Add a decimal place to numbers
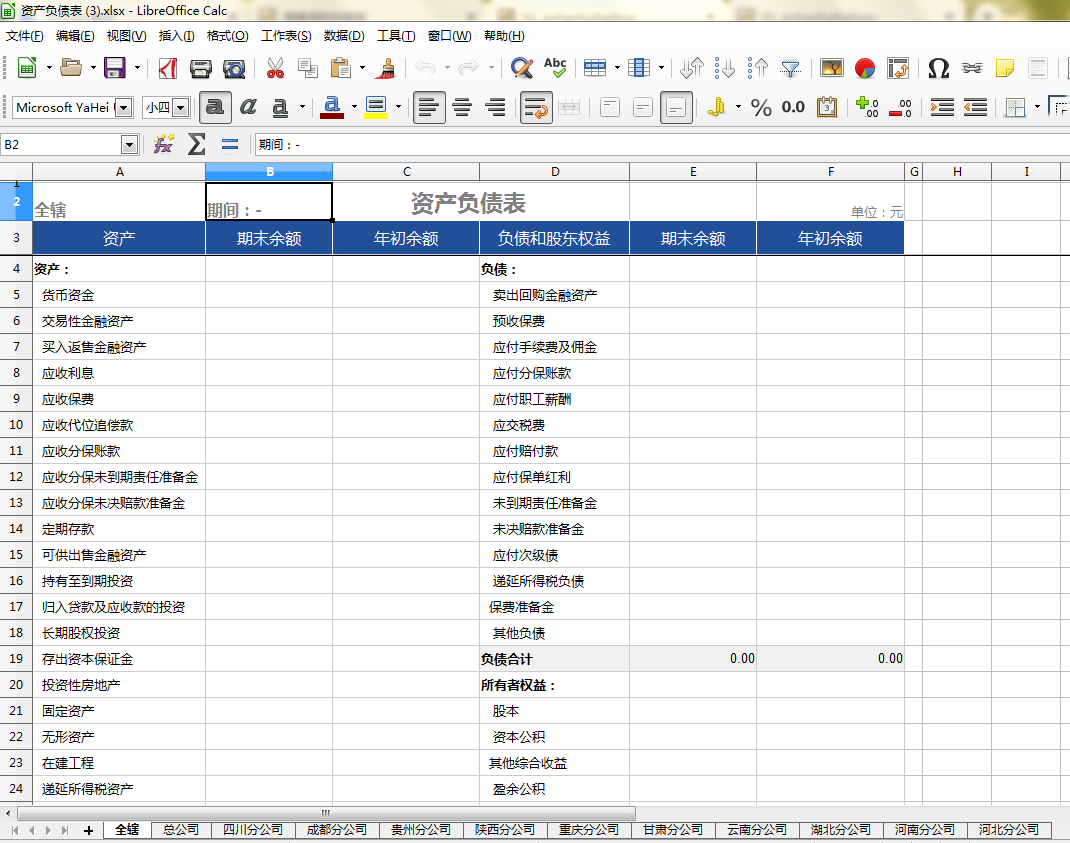 (867, 107)
